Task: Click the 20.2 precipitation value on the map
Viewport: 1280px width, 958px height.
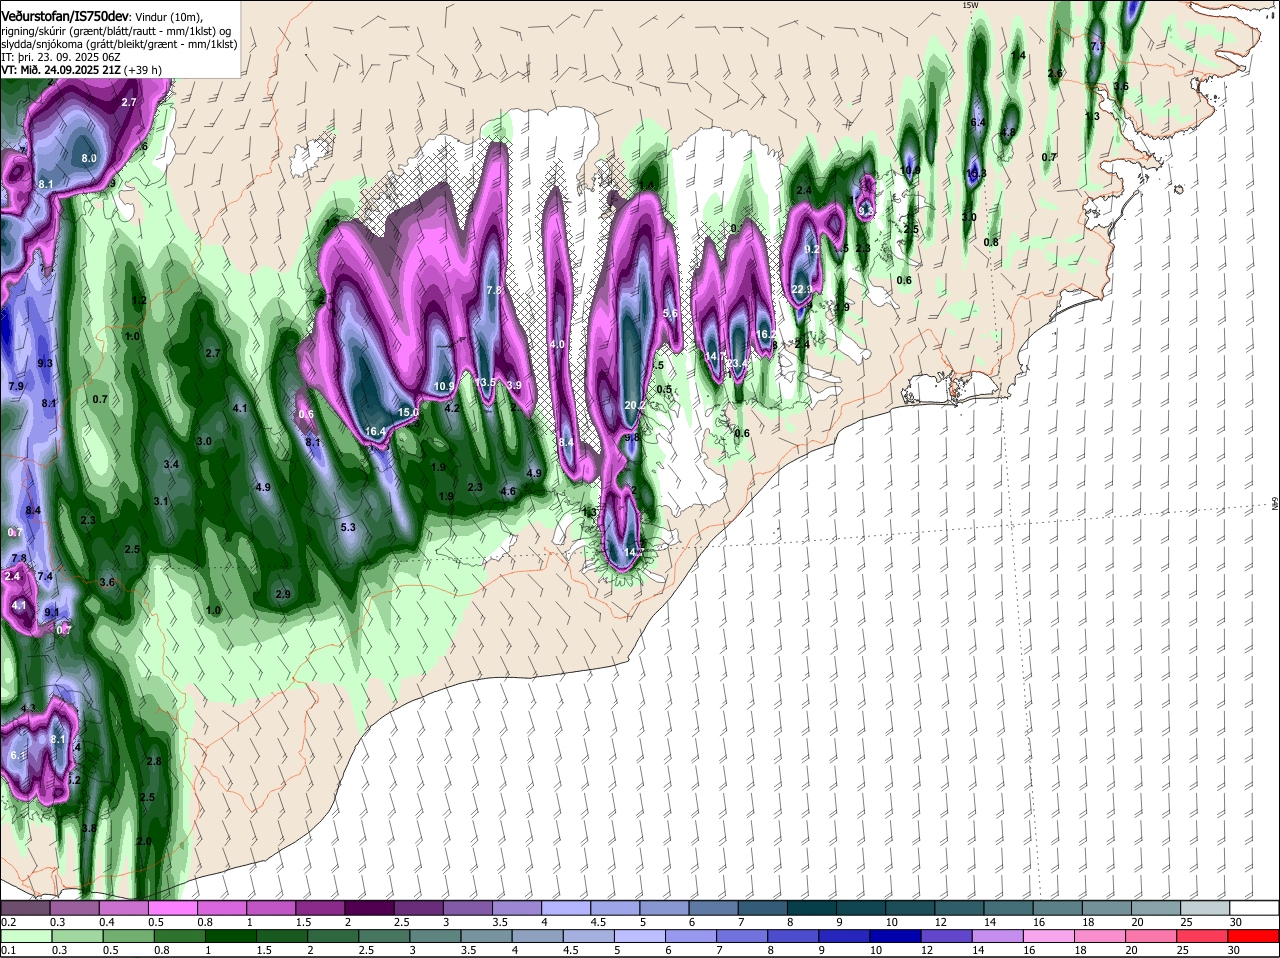Action: 634,405
